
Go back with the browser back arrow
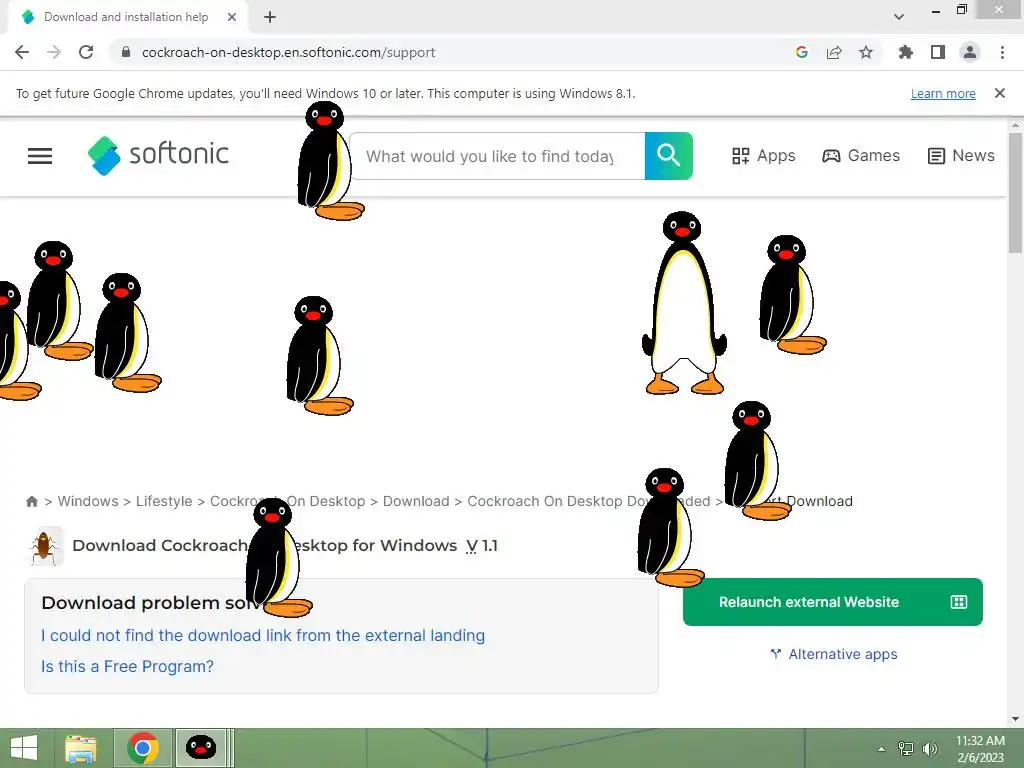pyautogui.click(x=22, y=52)
